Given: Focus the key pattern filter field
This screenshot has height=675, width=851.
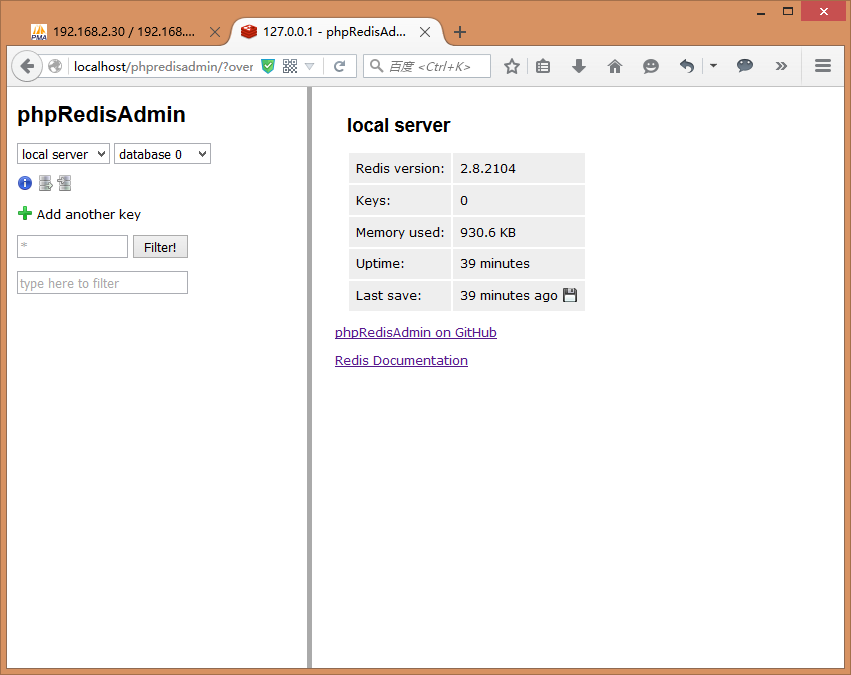Looking at the screenshot, I should pyautogui.click(x=73, y=246).
